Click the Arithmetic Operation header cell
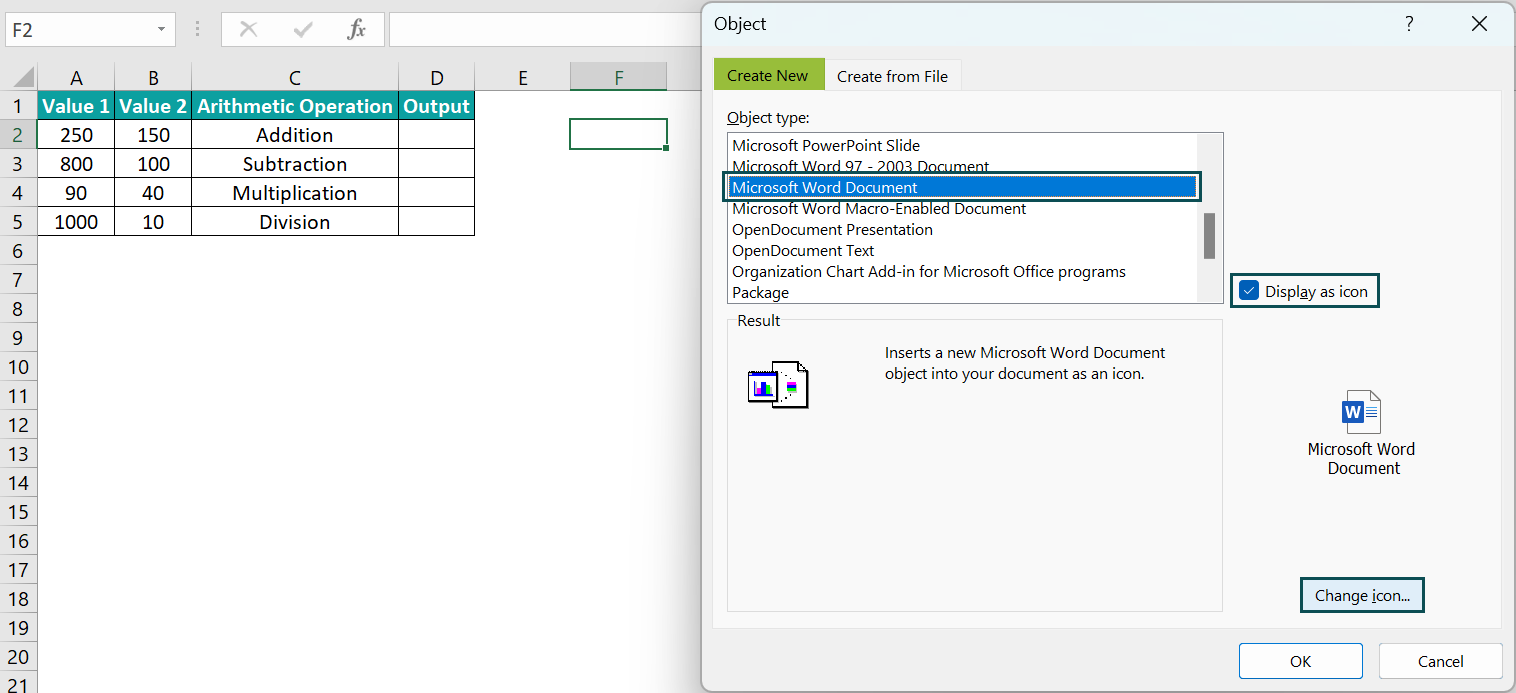1516x693 pixels. click(x=295, y=106)
